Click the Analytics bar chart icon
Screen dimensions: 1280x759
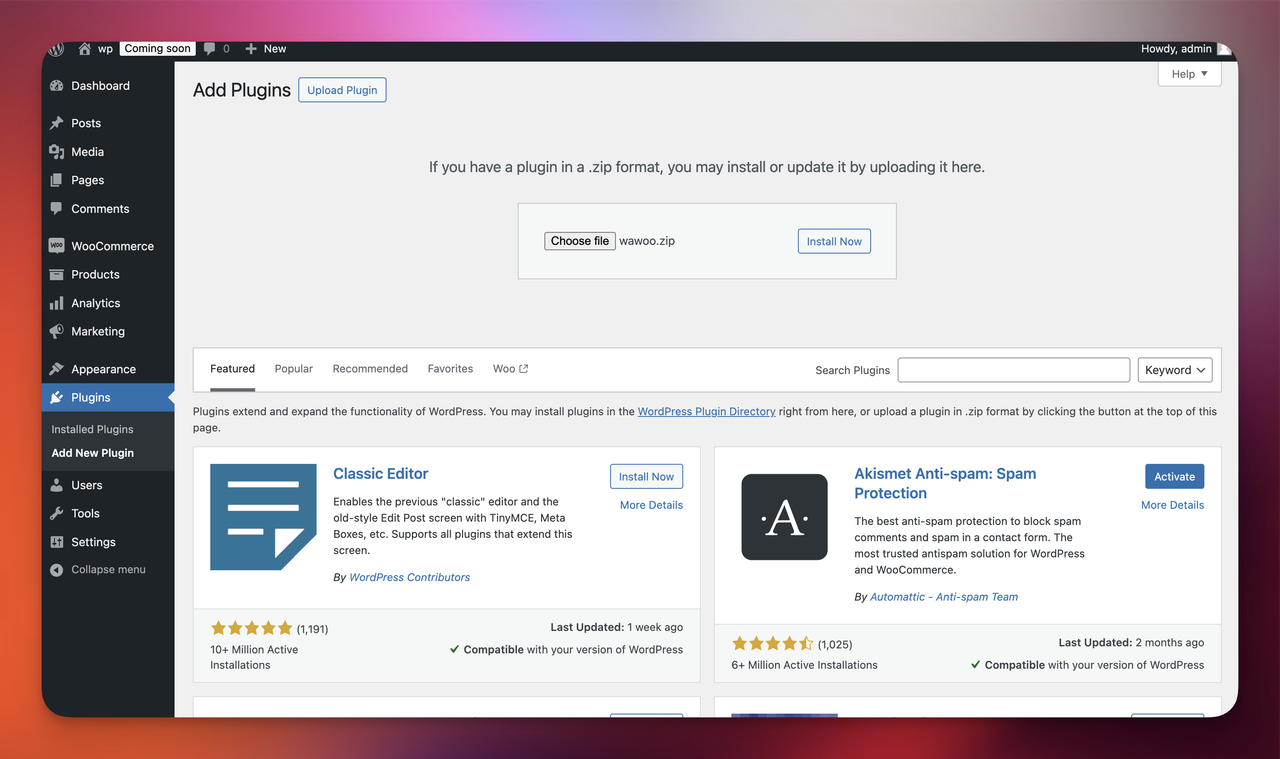pyautogui.click(x=57, y=303)
